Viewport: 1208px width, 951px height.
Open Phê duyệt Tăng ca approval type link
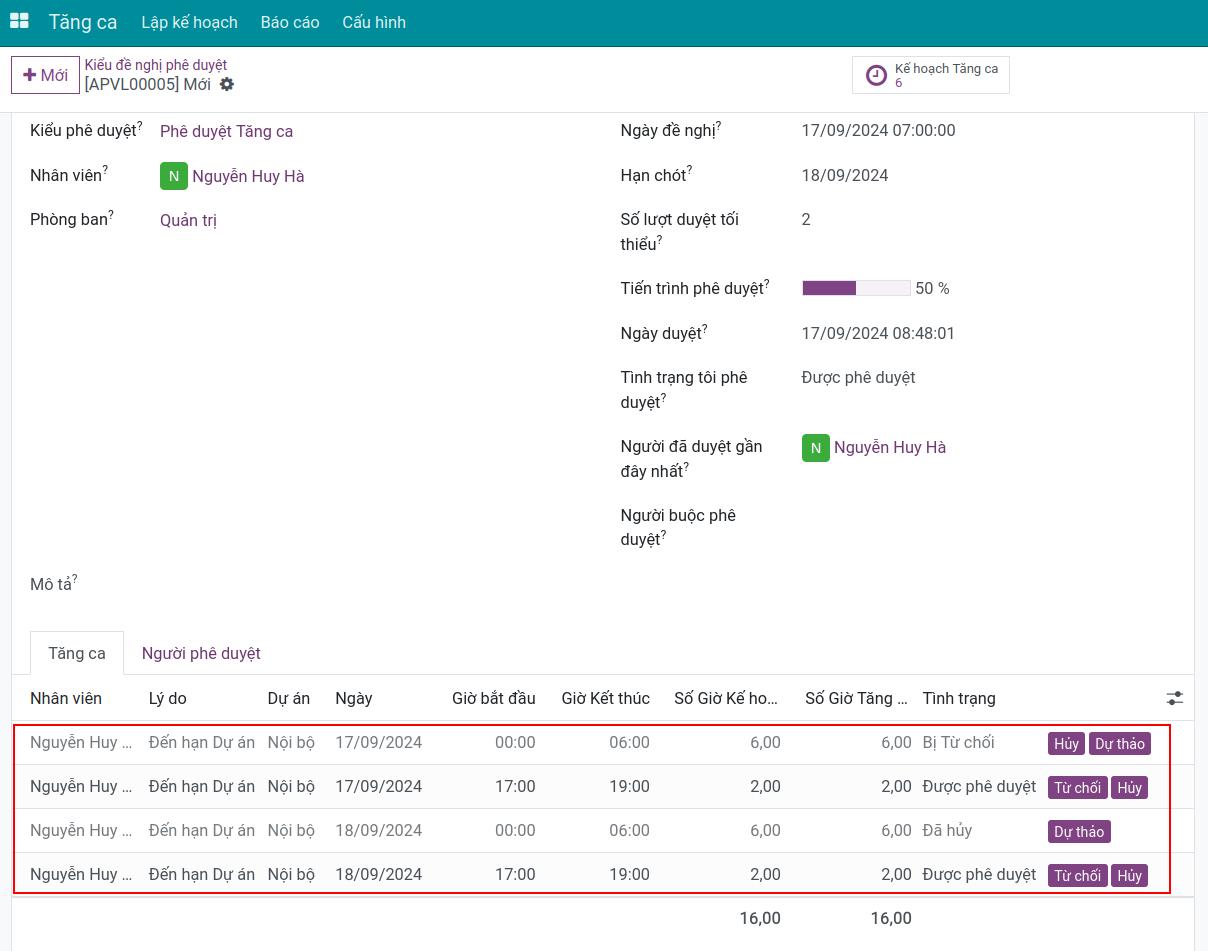226,131
